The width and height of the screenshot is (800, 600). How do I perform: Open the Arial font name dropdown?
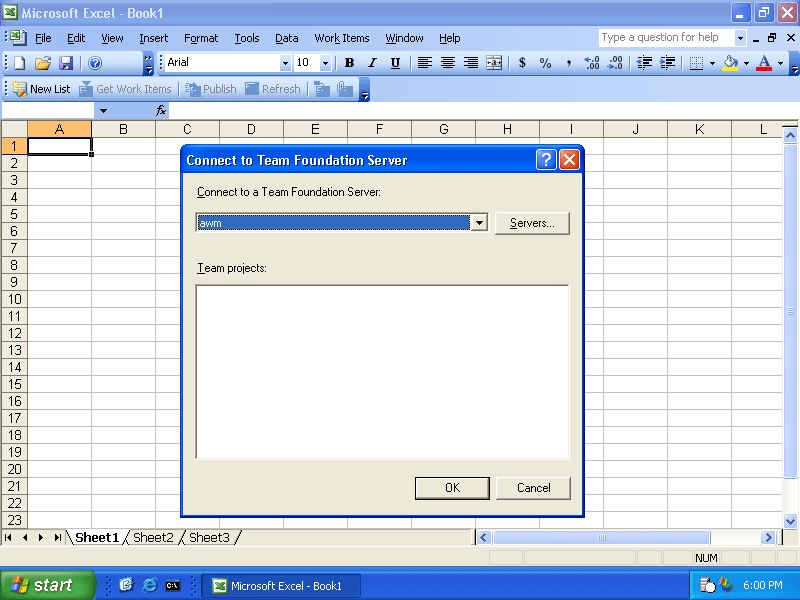[285, 63]
